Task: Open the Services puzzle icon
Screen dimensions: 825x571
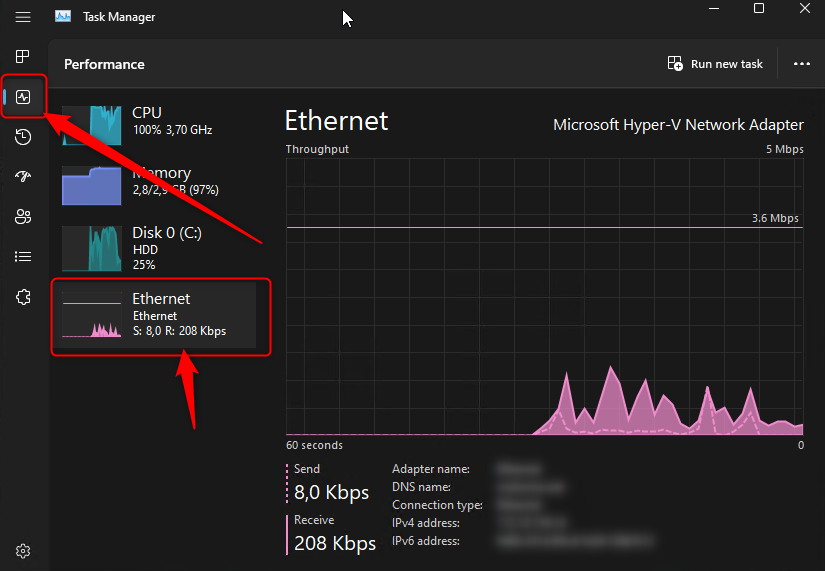Action: click(23, 297)
